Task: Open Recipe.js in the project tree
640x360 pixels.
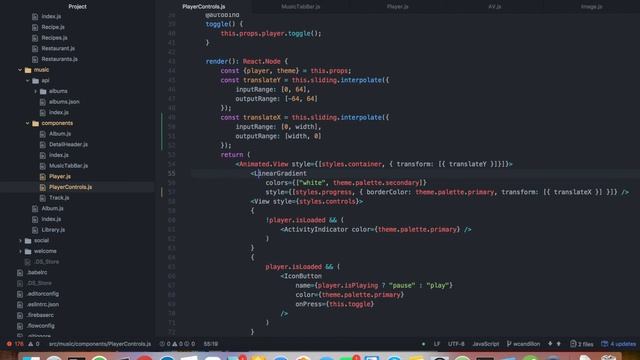Action: tap(53, 27)
